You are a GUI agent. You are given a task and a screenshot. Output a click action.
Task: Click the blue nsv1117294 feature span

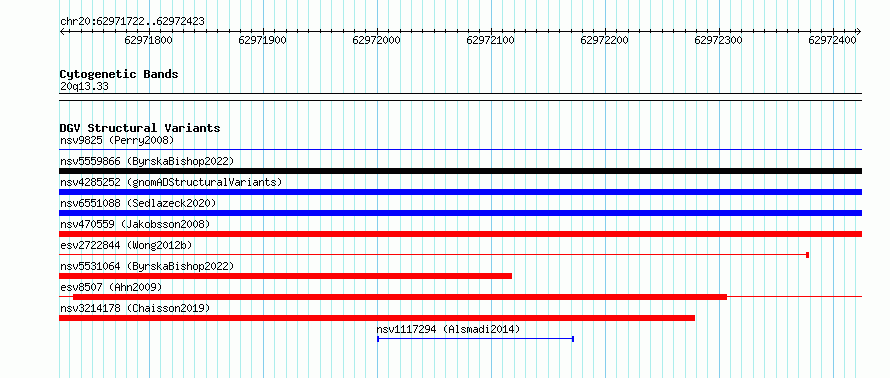(476, 339)
